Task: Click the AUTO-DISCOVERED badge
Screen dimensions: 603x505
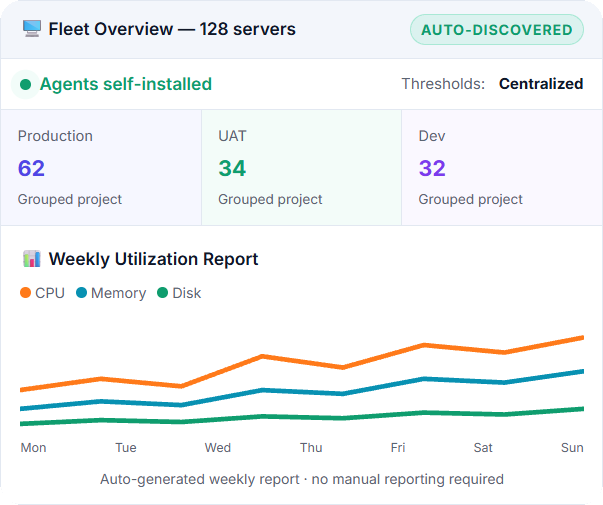Action: coord(496,30)
